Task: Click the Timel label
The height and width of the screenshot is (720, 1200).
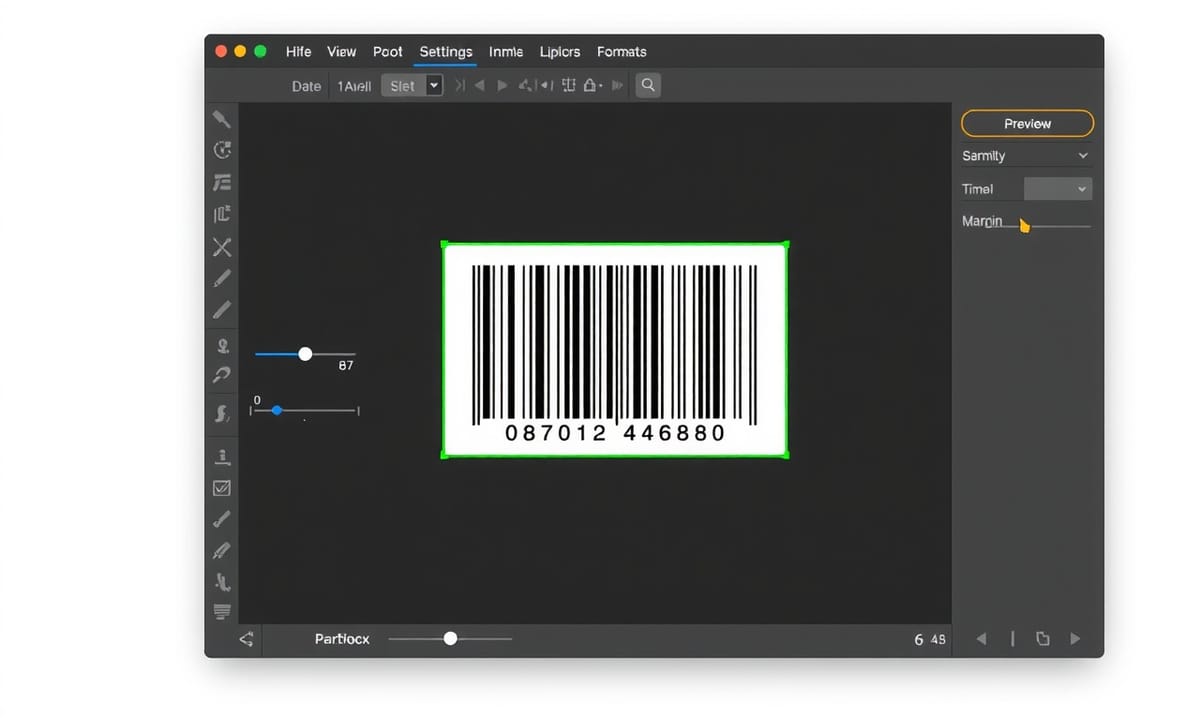Action: coord(977,189)
